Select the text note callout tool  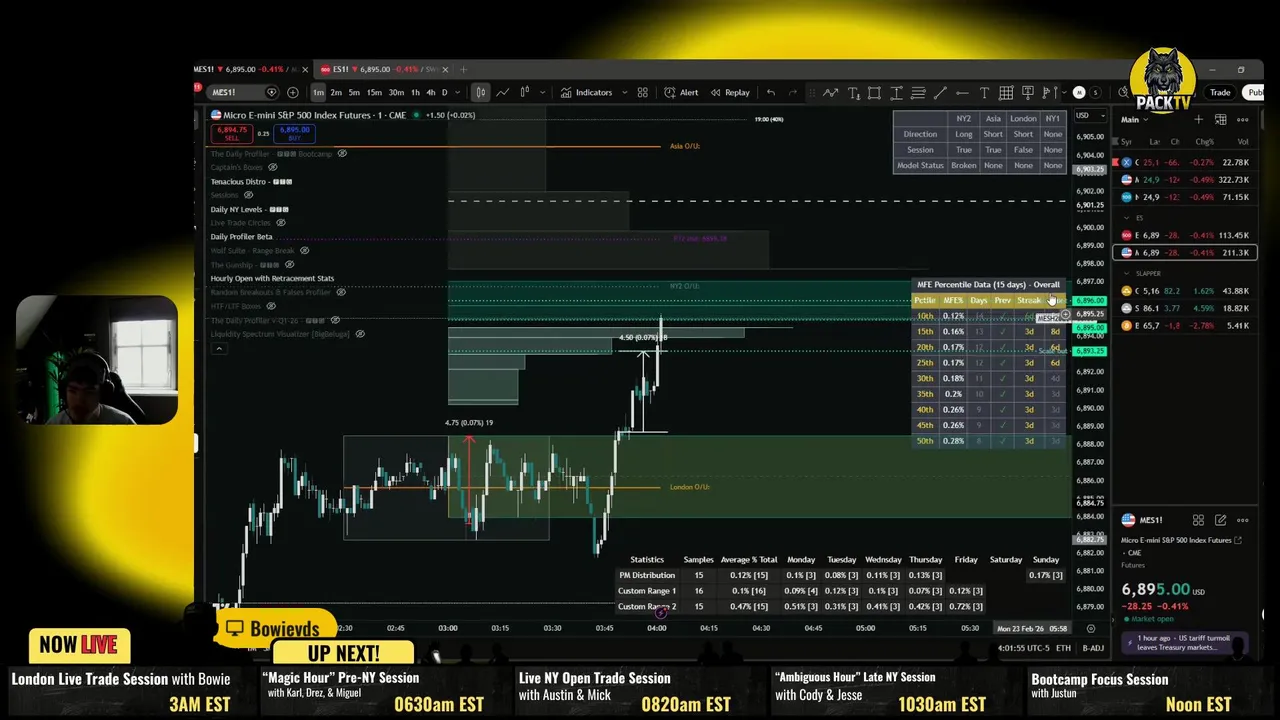click(x=1027, y=92)
